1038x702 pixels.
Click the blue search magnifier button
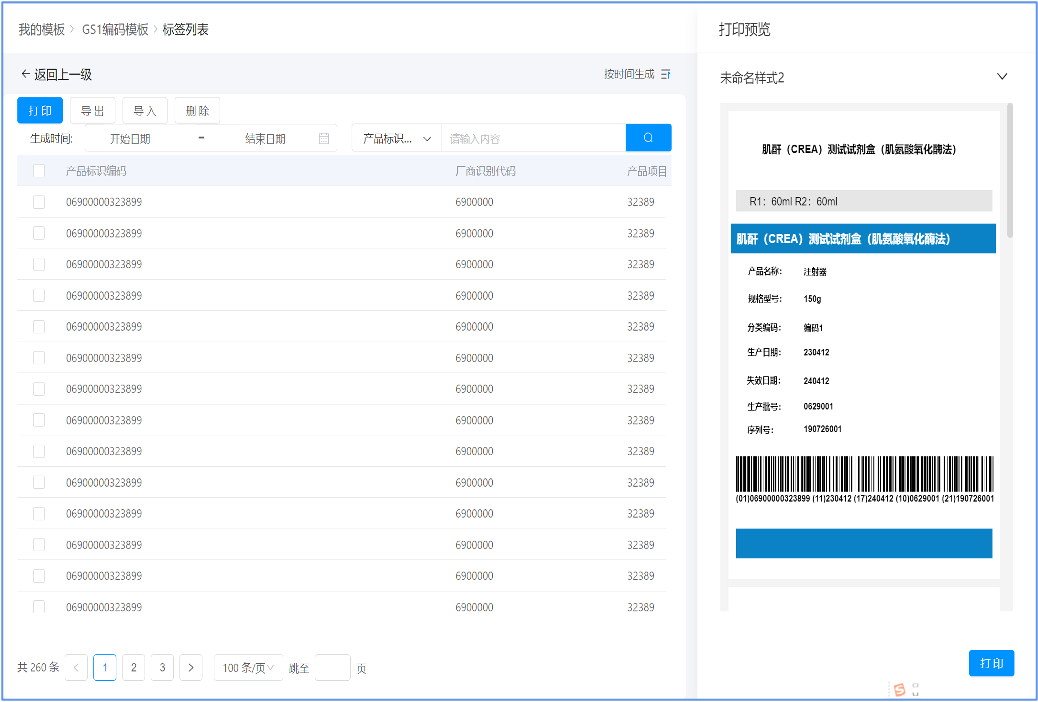(x=648, y=138)
